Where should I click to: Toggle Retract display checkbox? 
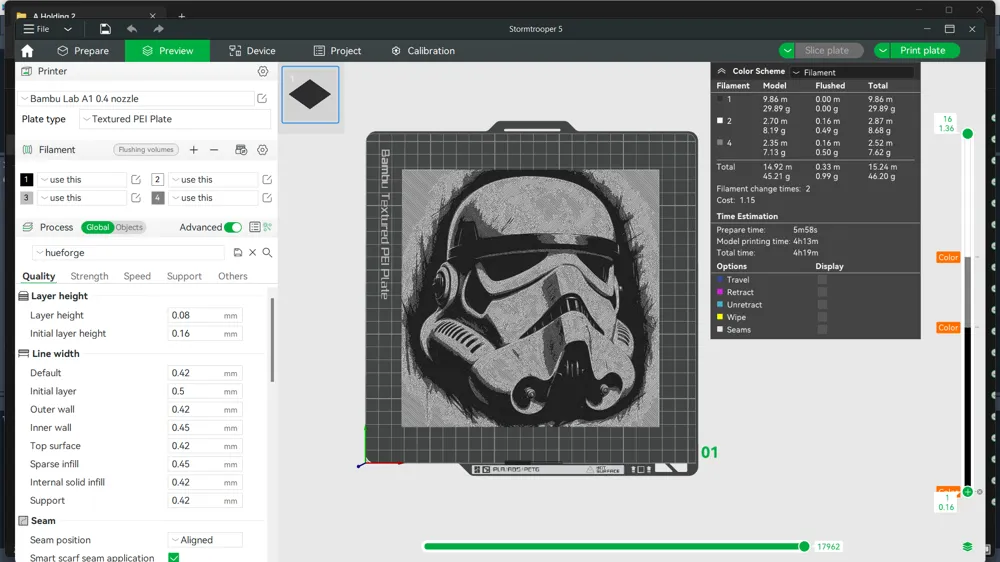point(822,292)
